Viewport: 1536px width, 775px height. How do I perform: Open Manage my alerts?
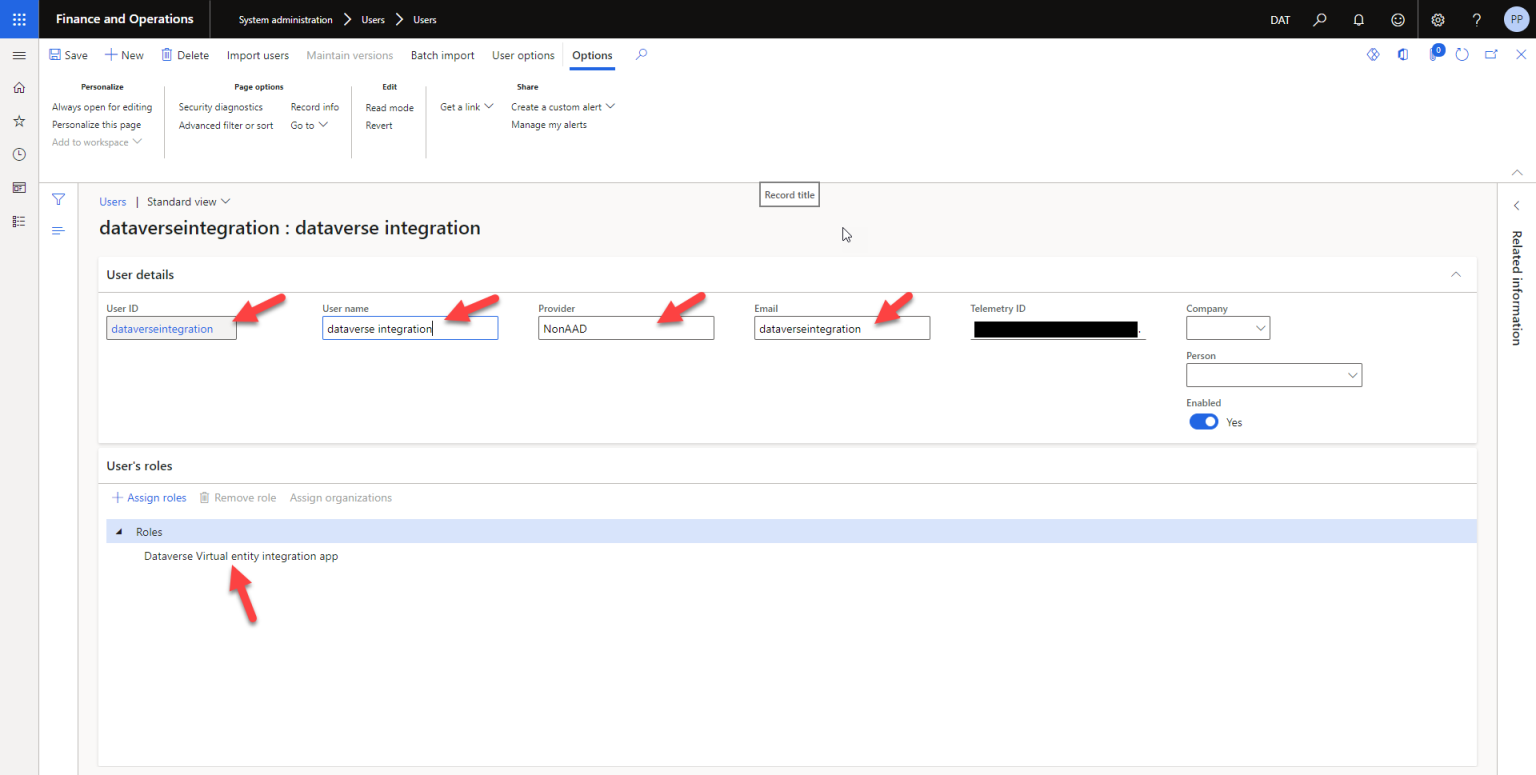(x=549, y=125)
